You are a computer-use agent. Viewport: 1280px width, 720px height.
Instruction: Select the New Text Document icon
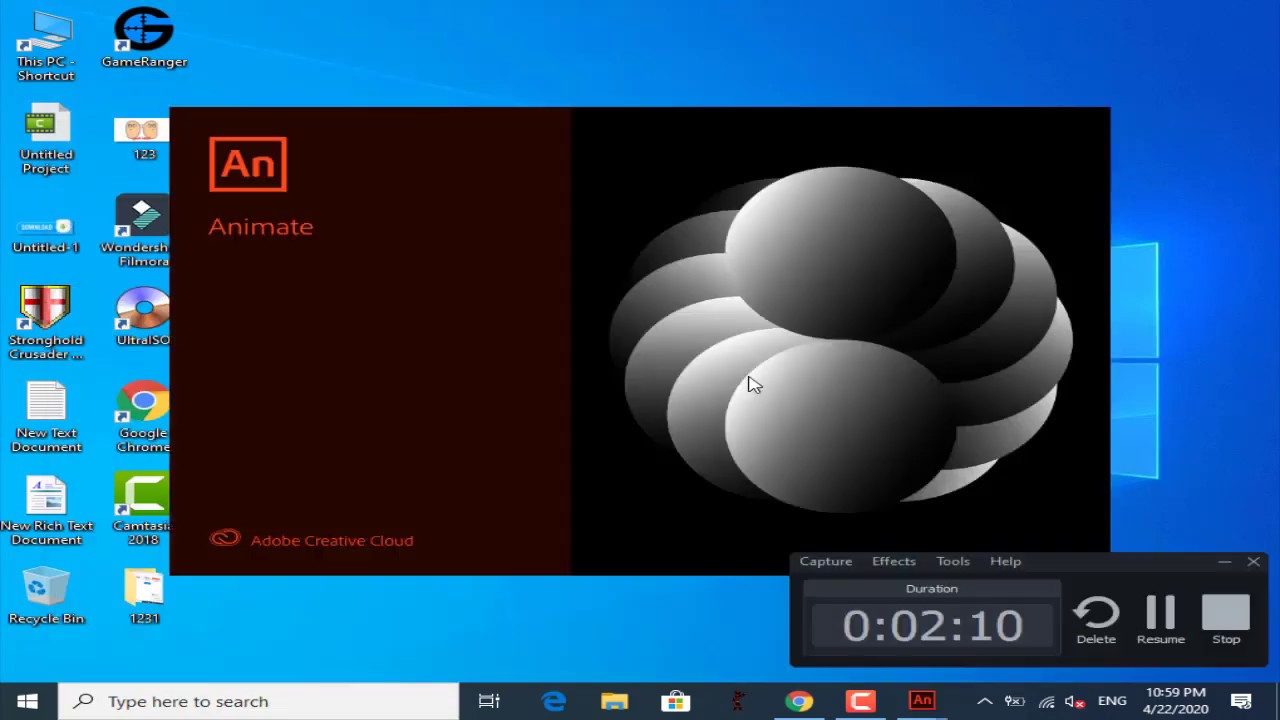pos(46,417)
